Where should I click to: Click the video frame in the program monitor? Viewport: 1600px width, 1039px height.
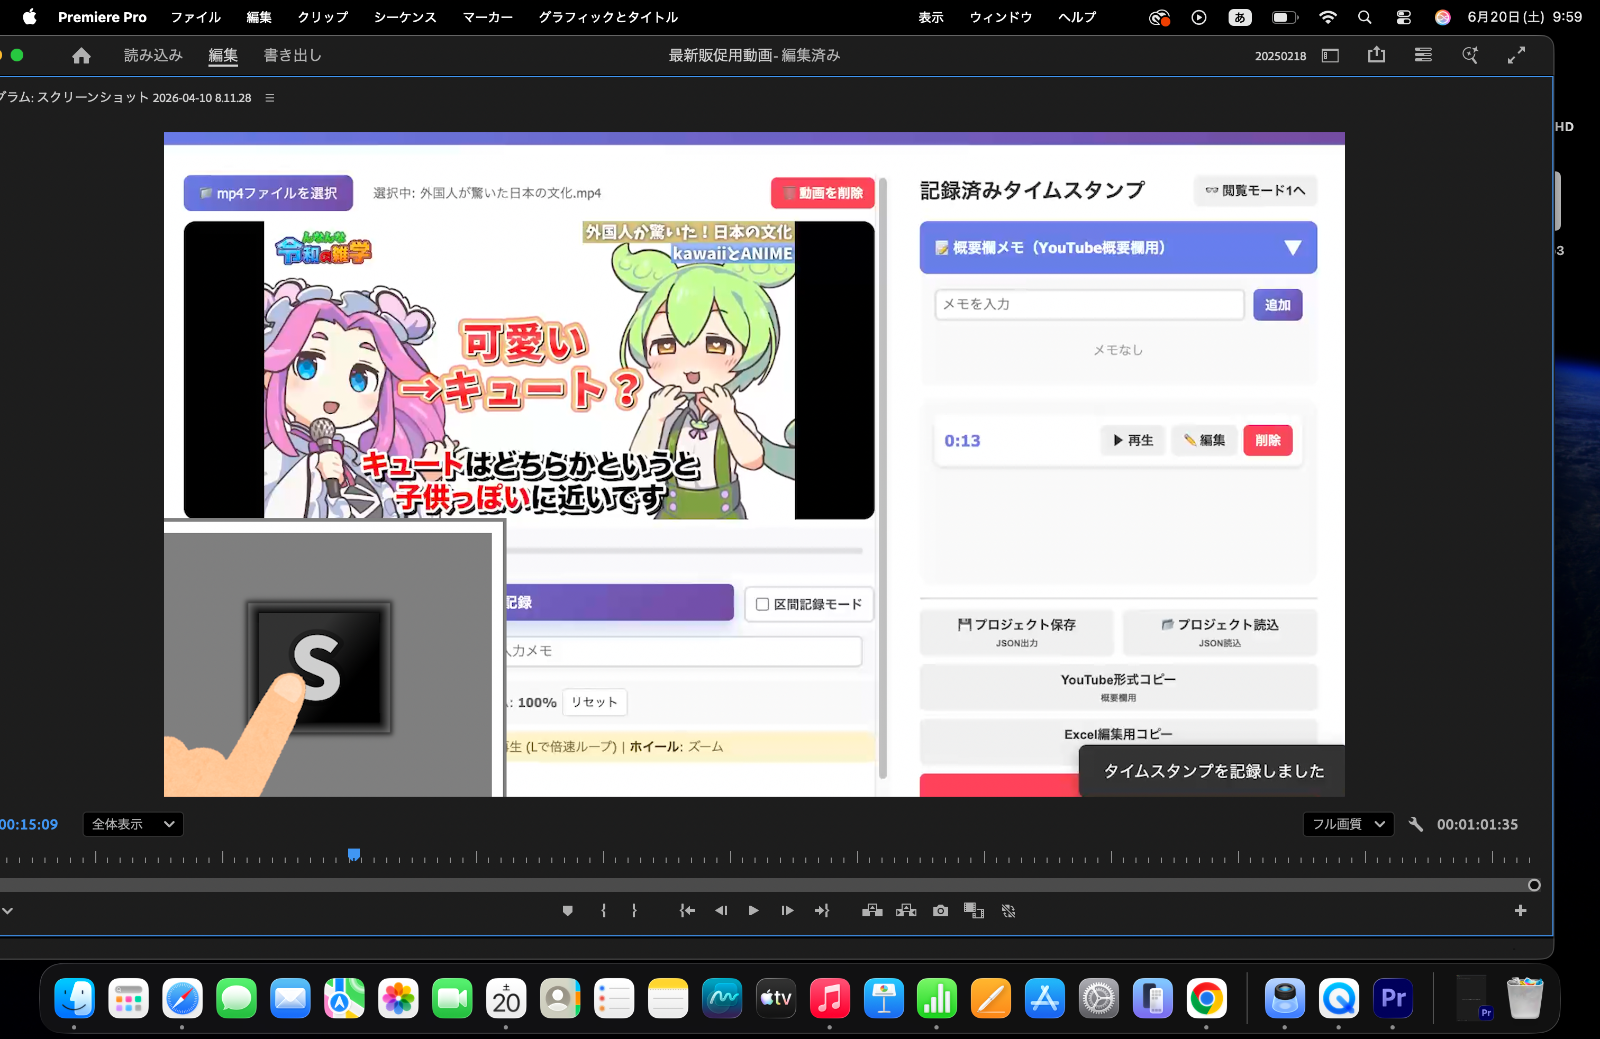point(754,464)
